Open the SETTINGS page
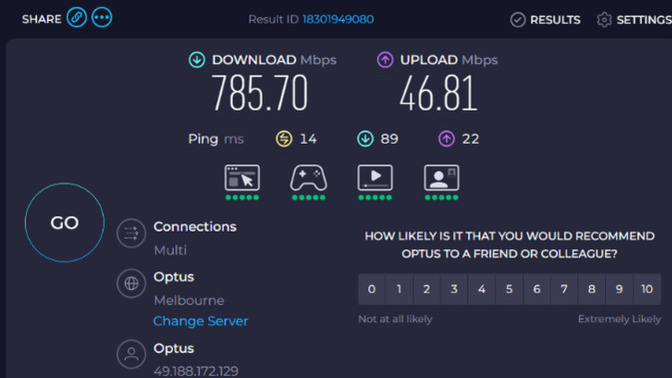 coord(644,20)
